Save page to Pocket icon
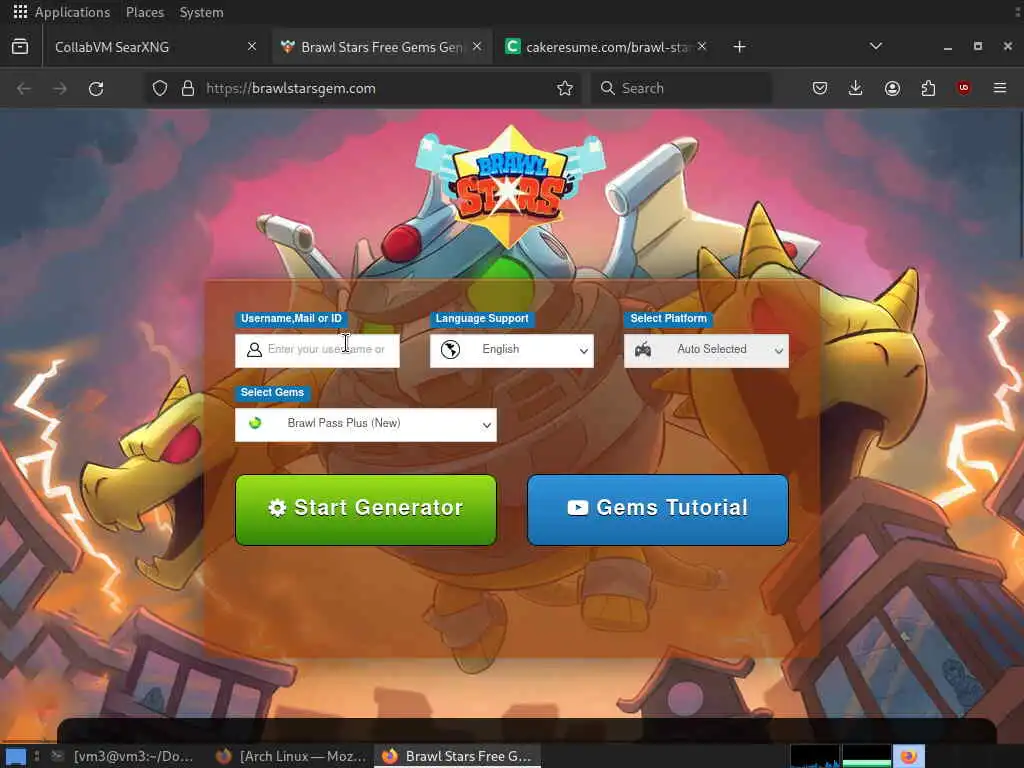The image size is (1024, 768). (820, 88)
